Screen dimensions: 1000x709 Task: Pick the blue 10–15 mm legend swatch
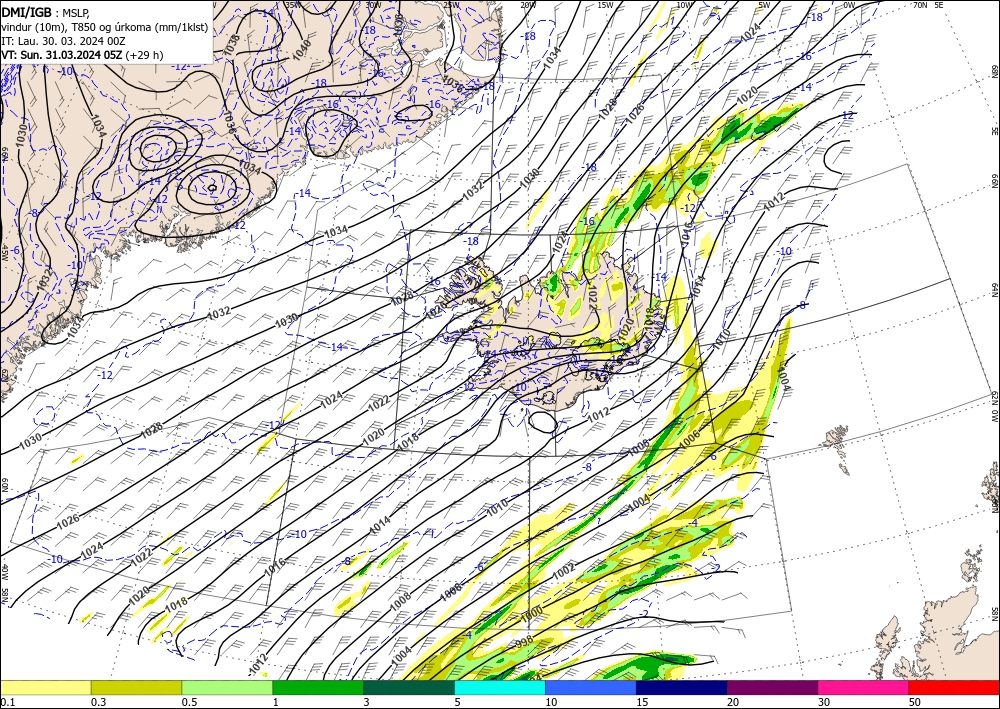[591, 687]
